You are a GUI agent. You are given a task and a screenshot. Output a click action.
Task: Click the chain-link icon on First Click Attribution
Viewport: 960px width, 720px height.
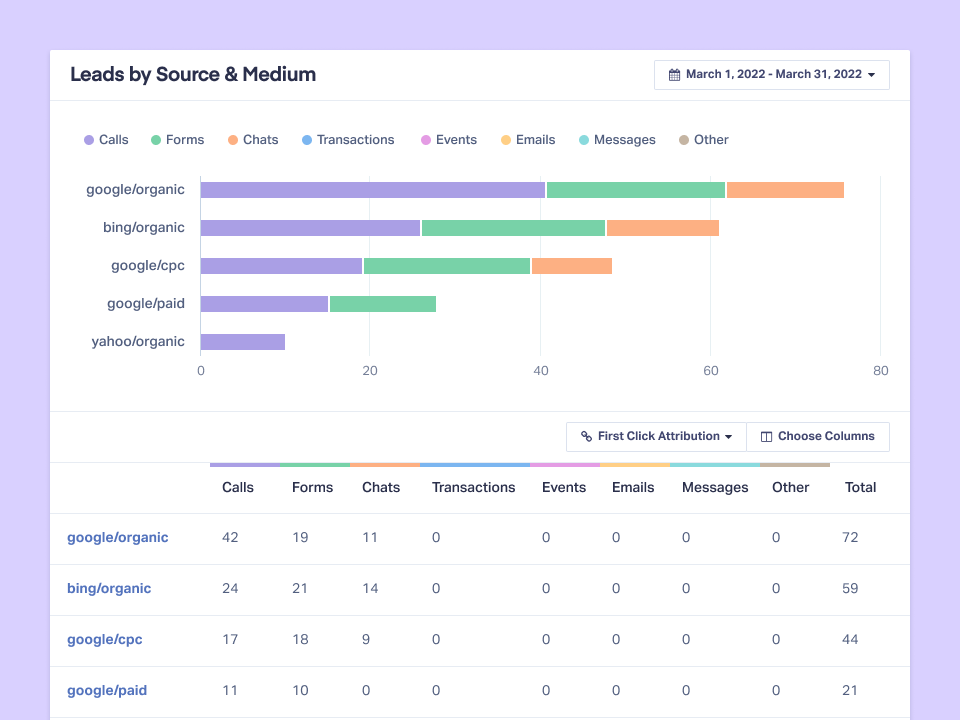click(x=587, y=436)
